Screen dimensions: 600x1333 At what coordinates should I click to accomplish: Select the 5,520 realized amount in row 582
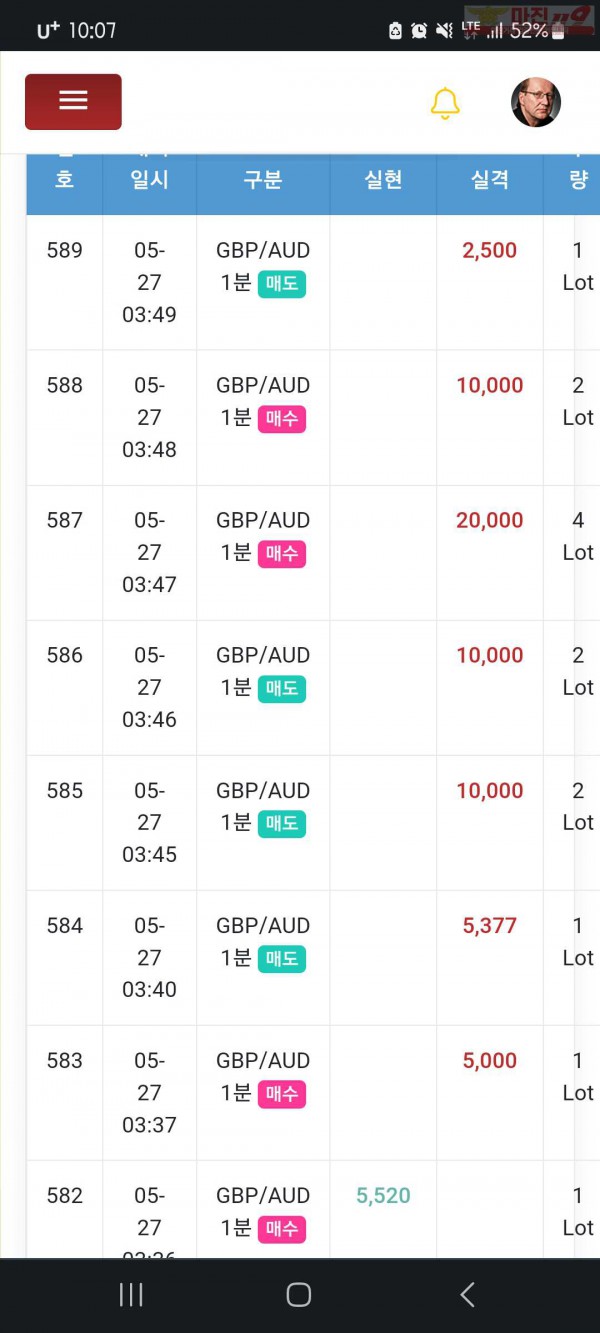[x=383, y=1196]
